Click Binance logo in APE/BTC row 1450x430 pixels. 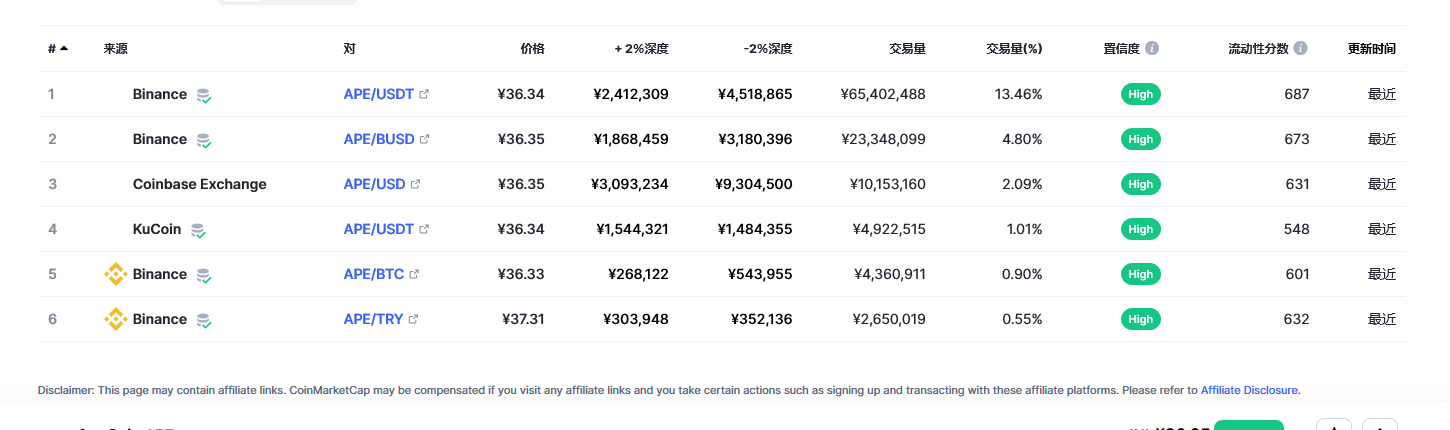pos(116,274)
